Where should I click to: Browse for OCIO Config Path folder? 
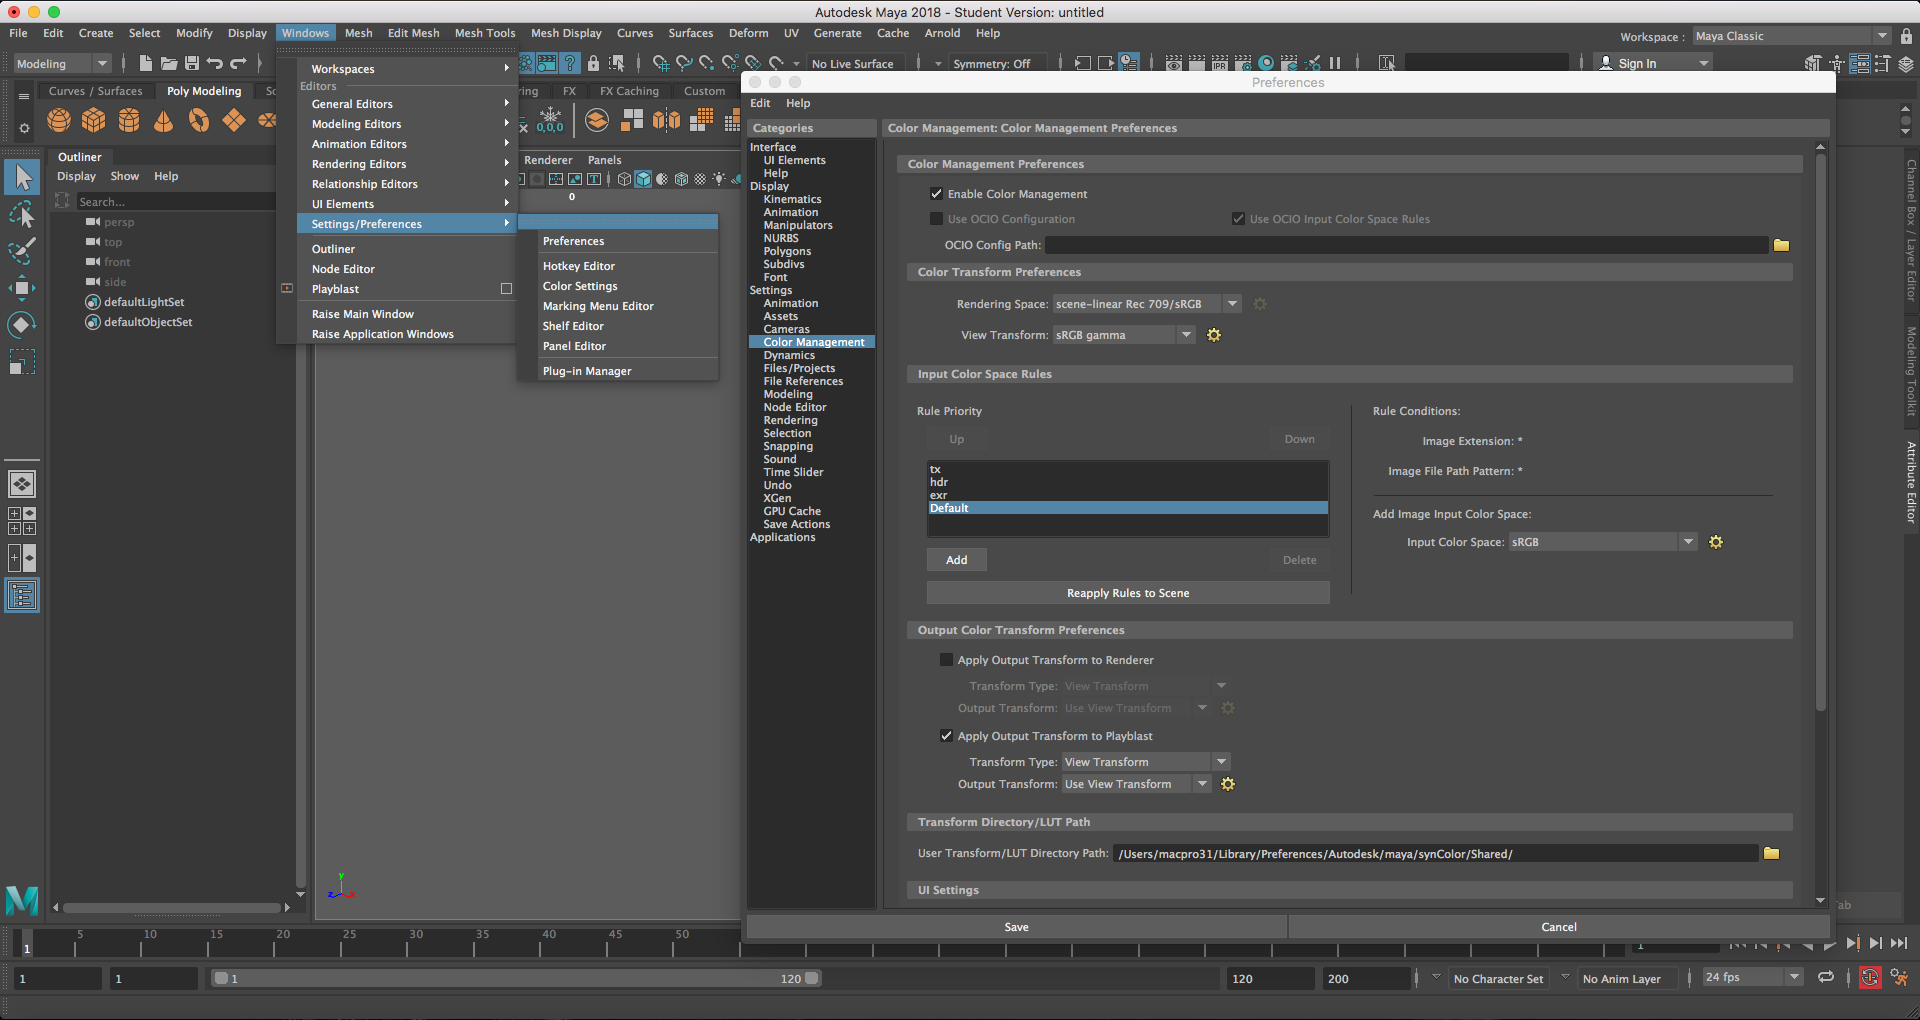pos(1781,245)
